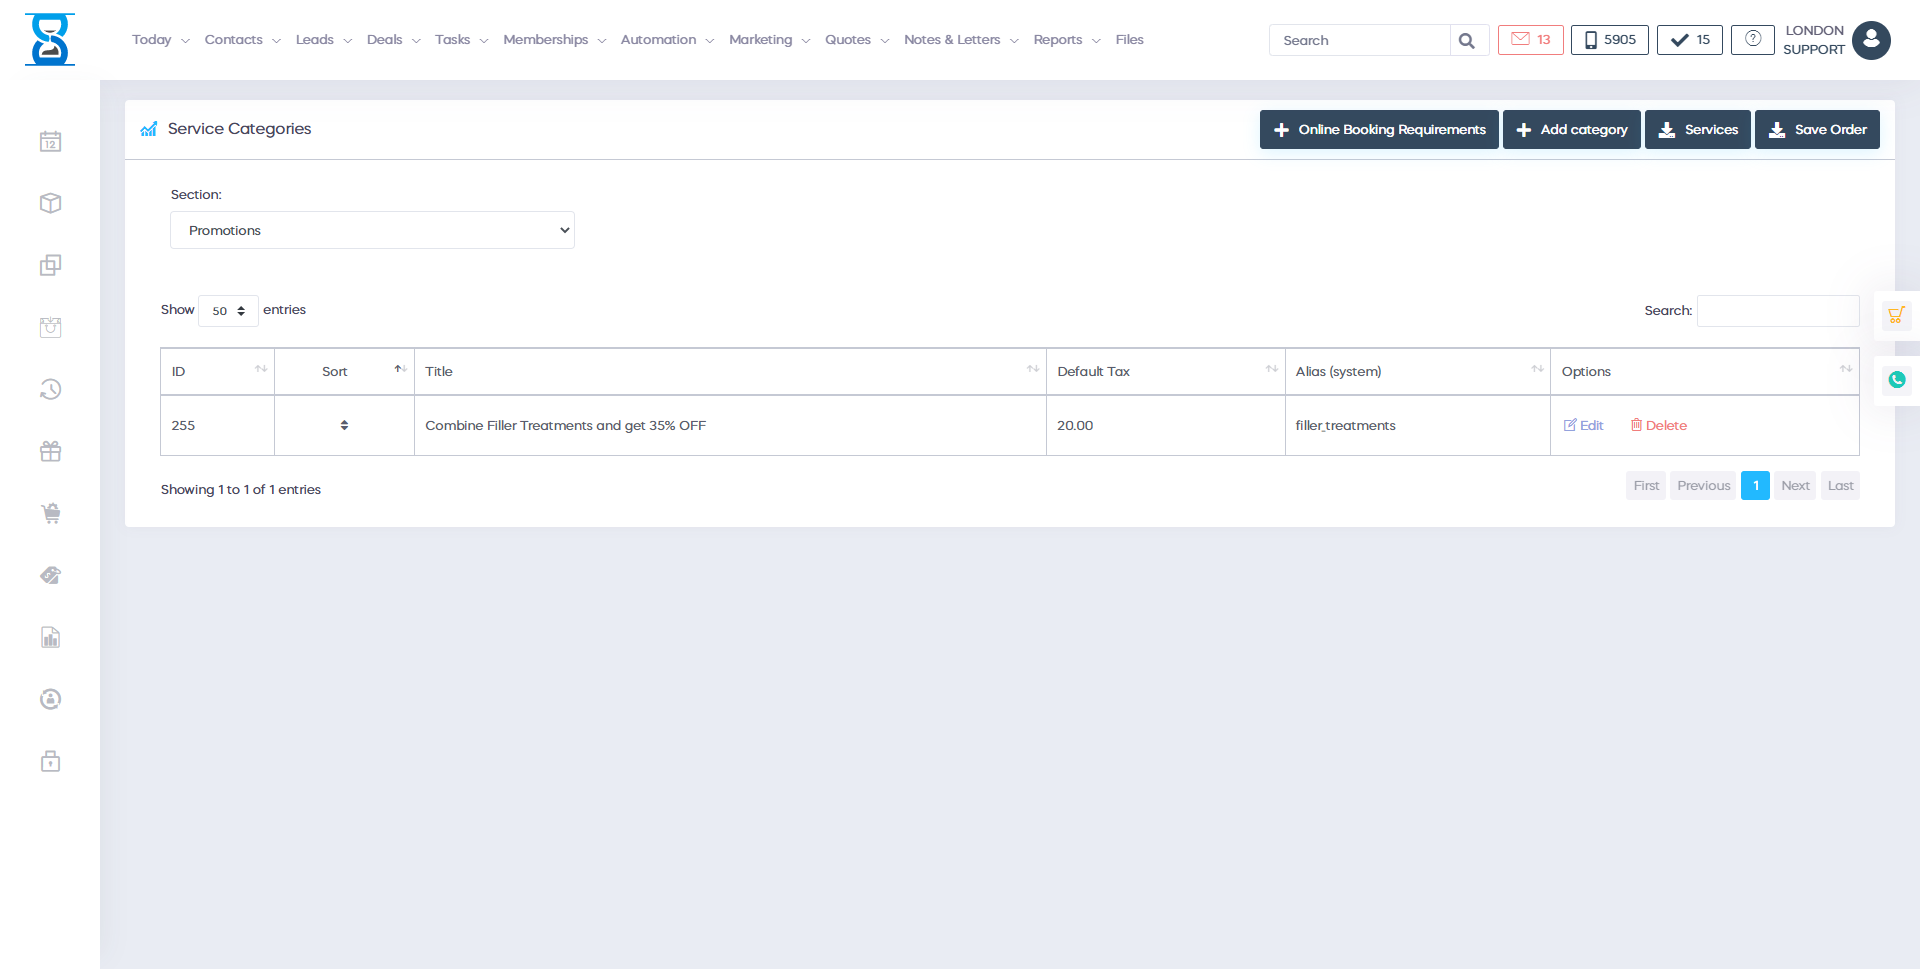Click the history clock sidebar icon
The height and width of the screenshot is (969, 1920).
pos(50,389)
